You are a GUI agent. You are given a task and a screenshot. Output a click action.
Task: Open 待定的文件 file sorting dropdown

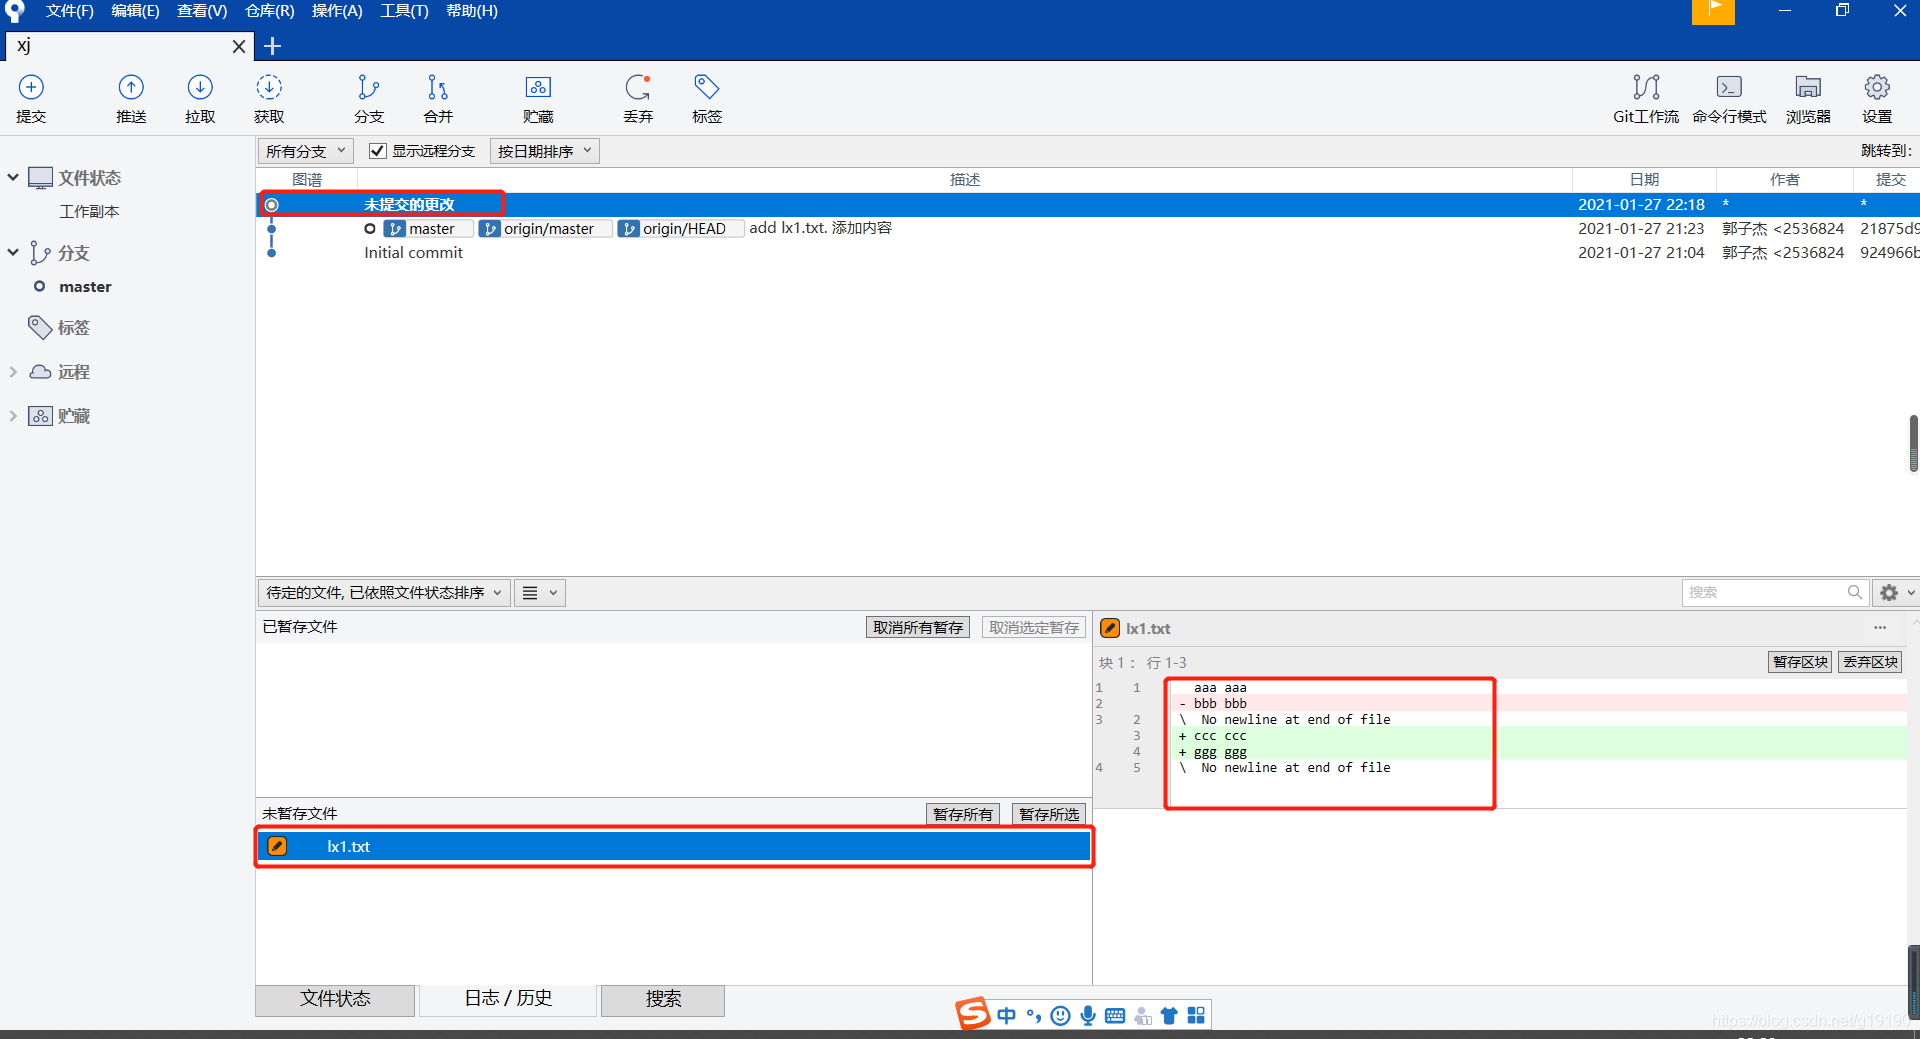pos(384,592)
